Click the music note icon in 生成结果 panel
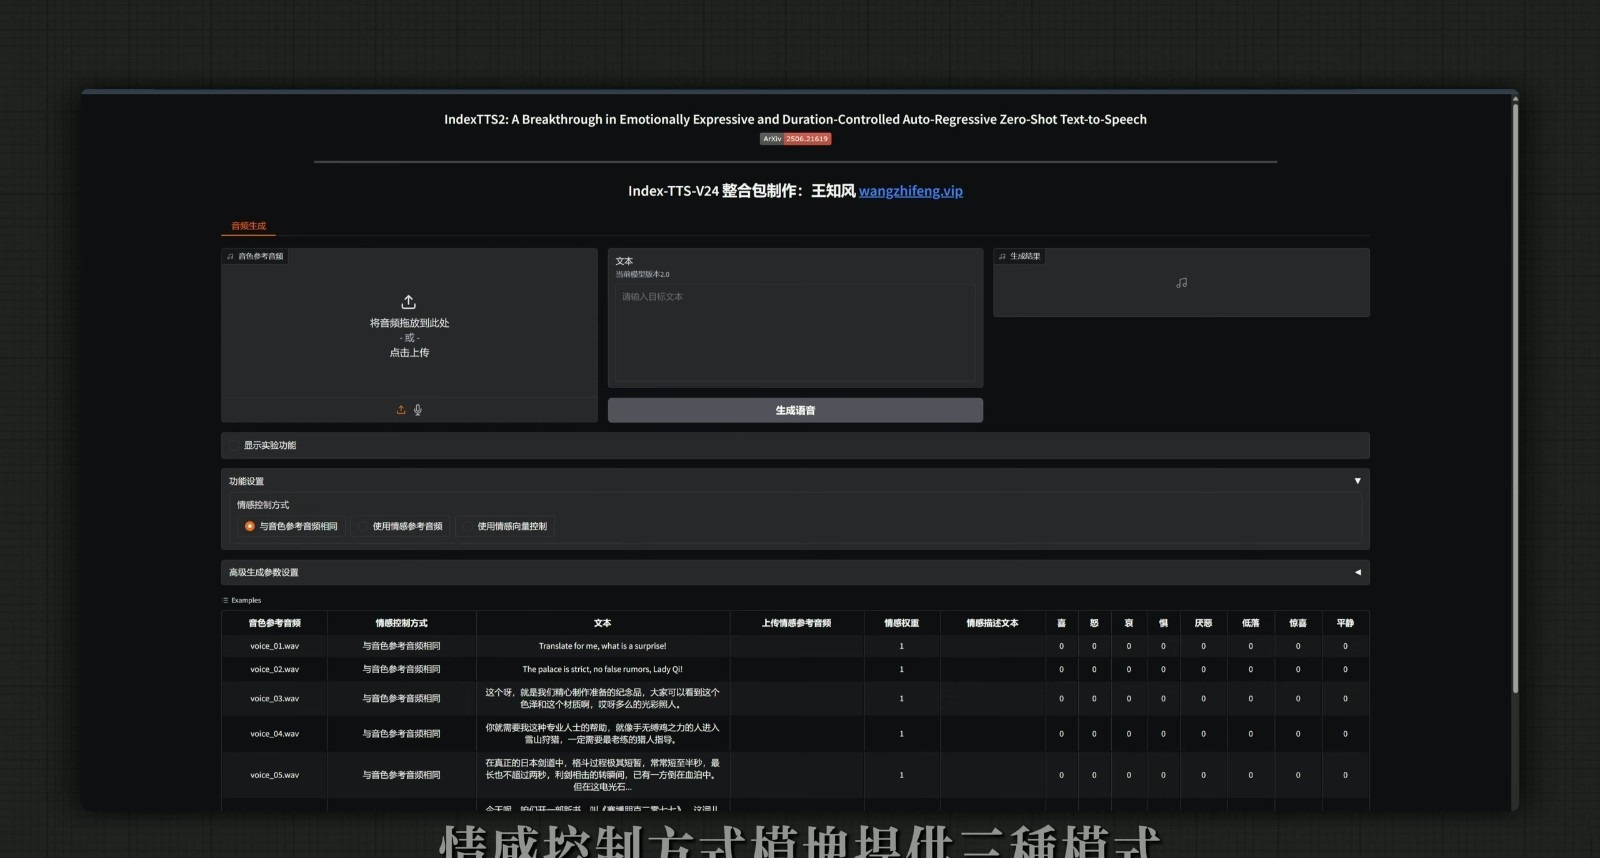Image resolution: width=1600 pixels, height=858 pixels. [x=1181, y=283]
